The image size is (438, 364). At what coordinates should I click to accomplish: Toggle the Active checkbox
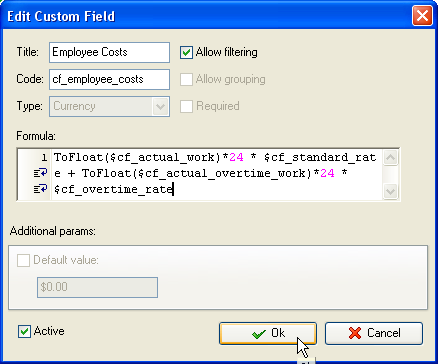click(x=24, y=331)
